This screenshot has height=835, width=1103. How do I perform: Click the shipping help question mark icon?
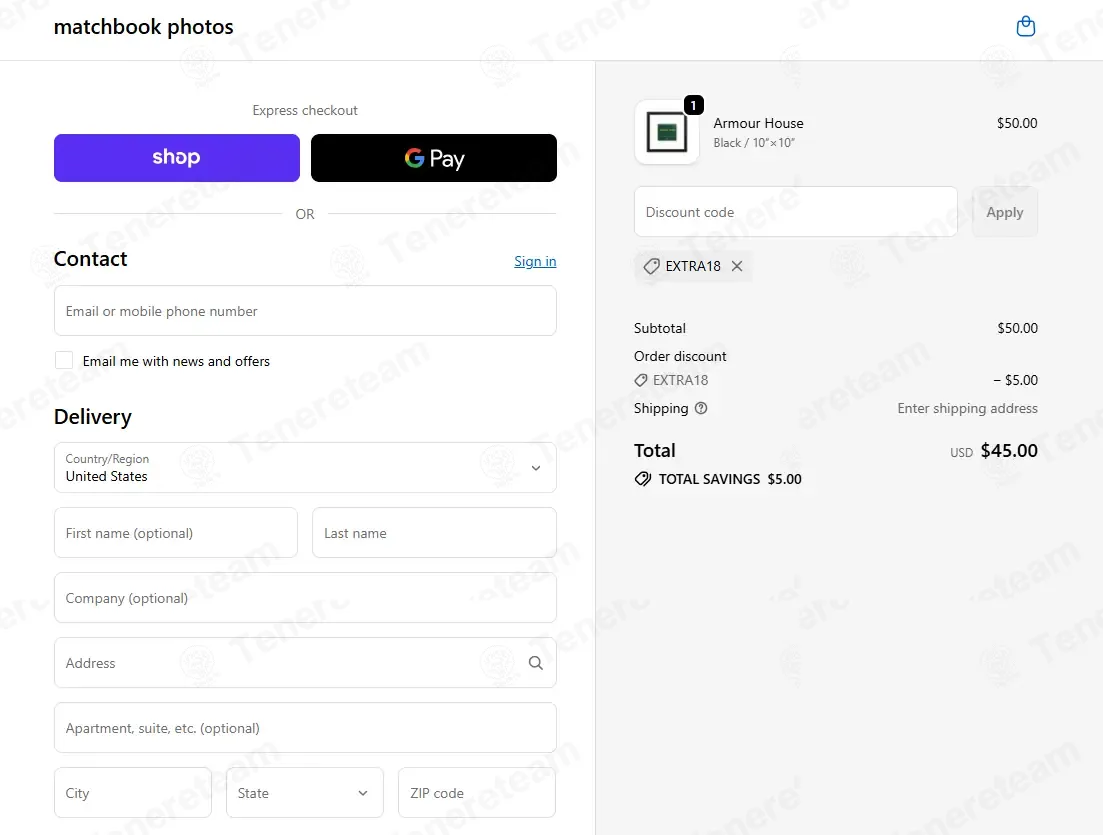(x=701, y=408)
